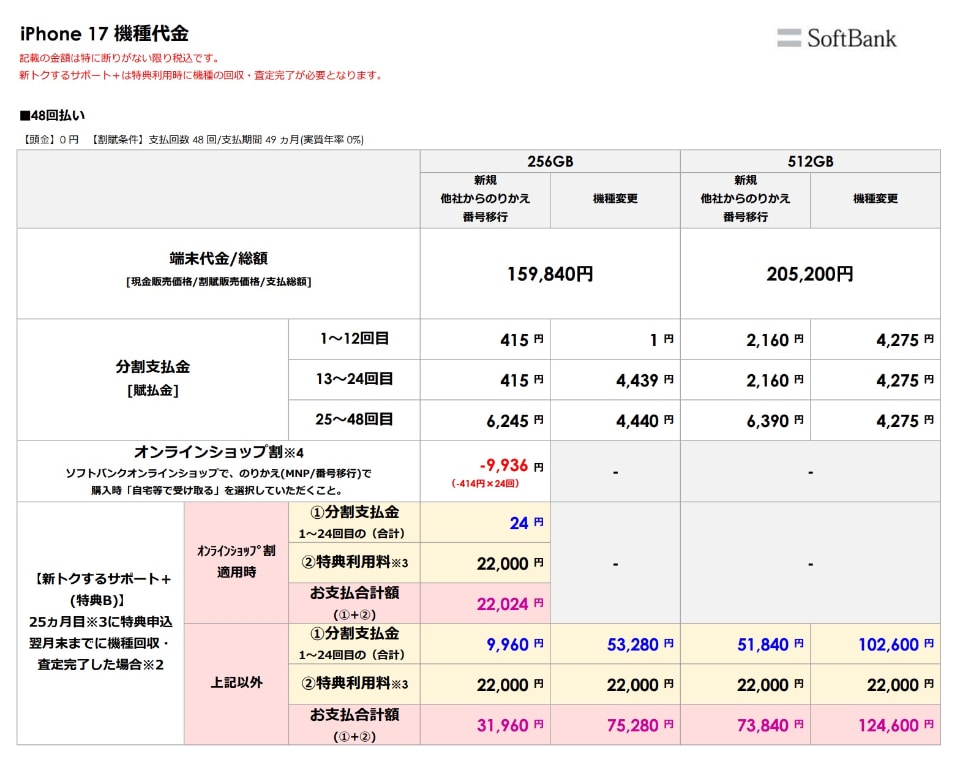This screenshot has width=960, height=762.
Task: Select the "機種変更" header under 512GB
Action: 875,198
